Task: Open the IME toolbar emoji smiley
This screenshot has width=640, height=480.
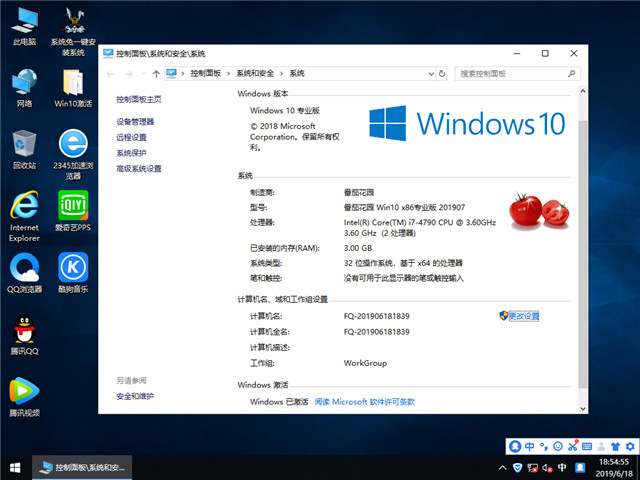Action: coord(558,446)
